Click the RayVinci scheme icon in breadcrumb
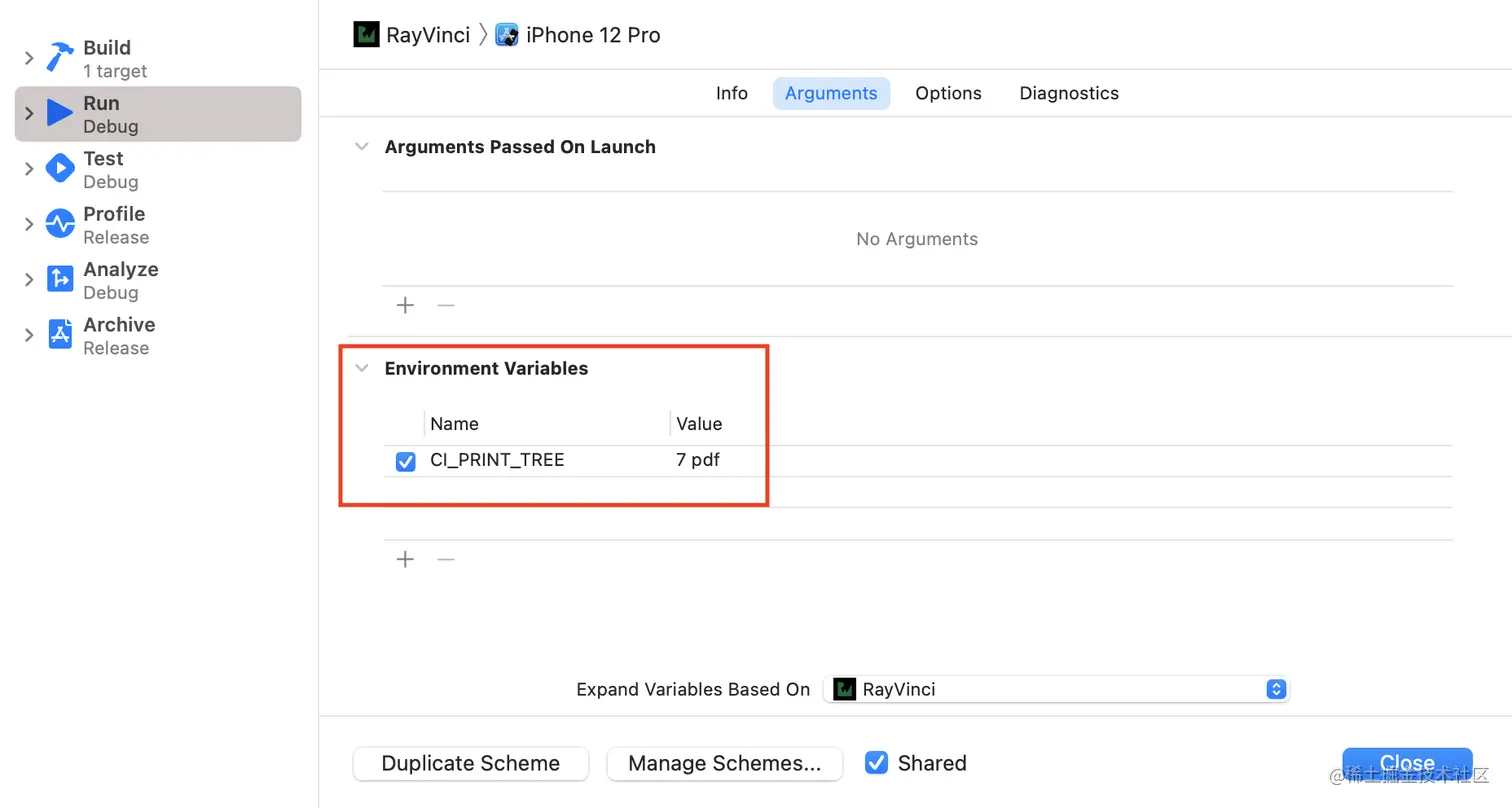The height and width of the screenshot is (808, 1512). click(x=367, y=35)
